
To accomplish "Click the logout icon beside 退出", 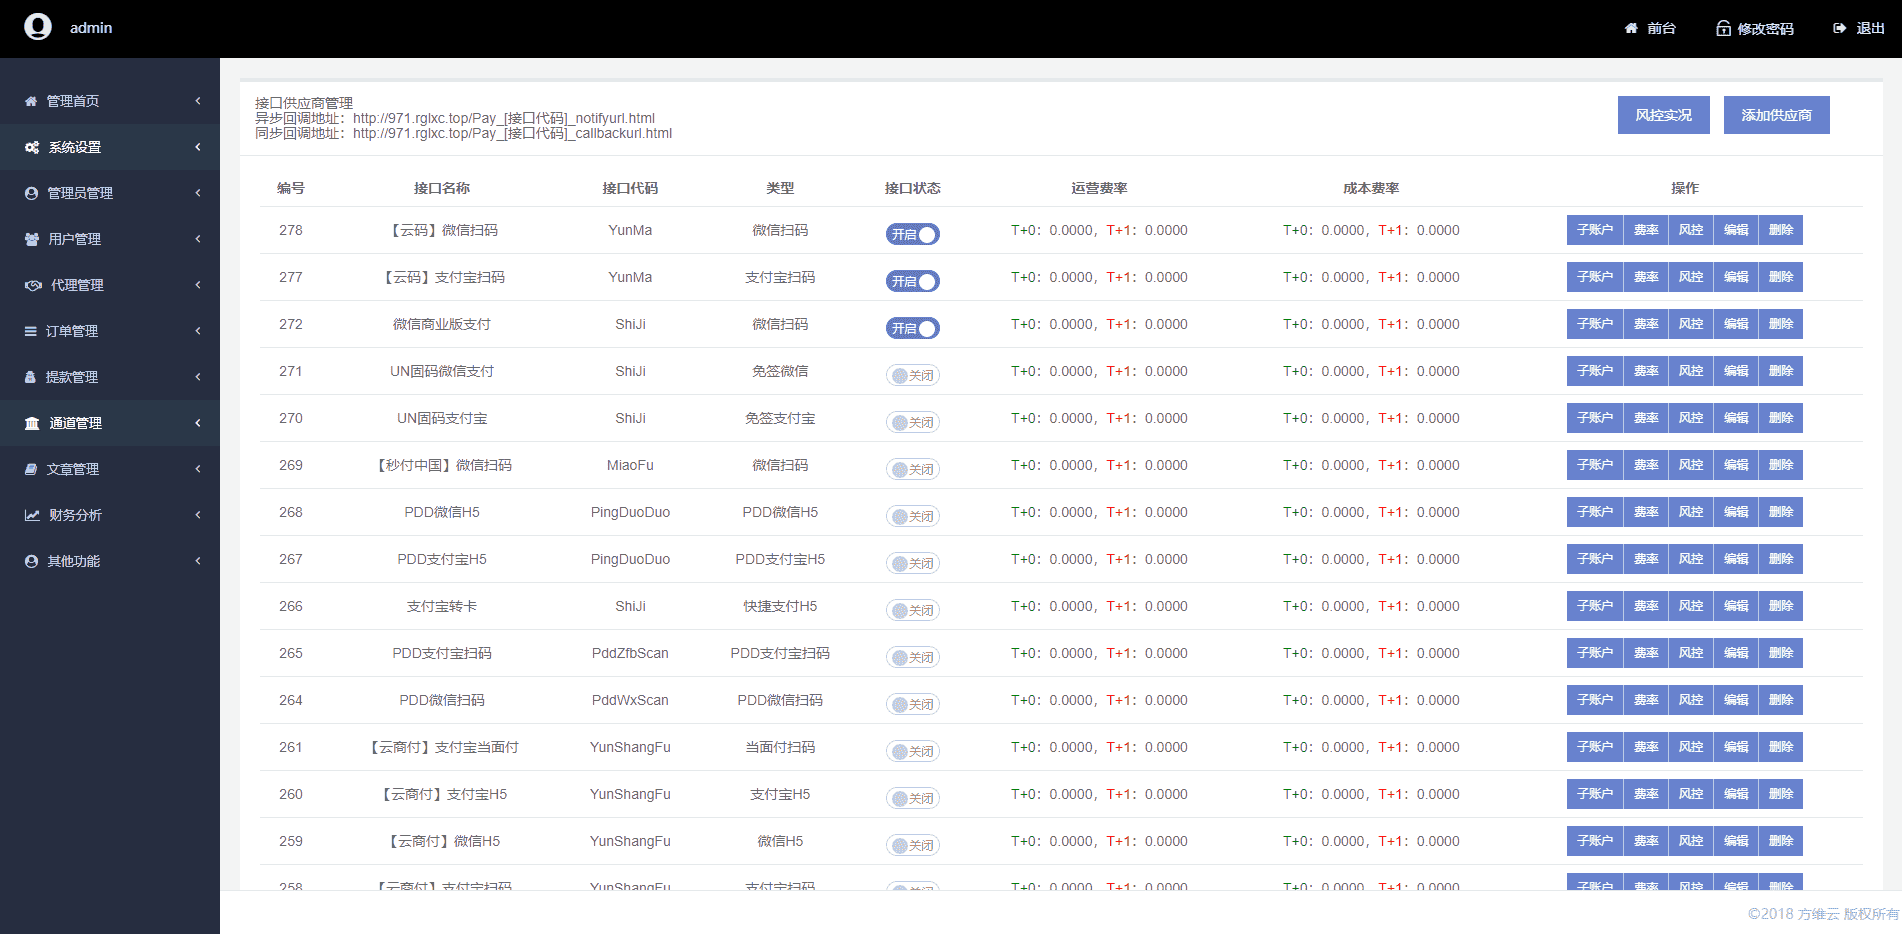I will coord(1839,28).
